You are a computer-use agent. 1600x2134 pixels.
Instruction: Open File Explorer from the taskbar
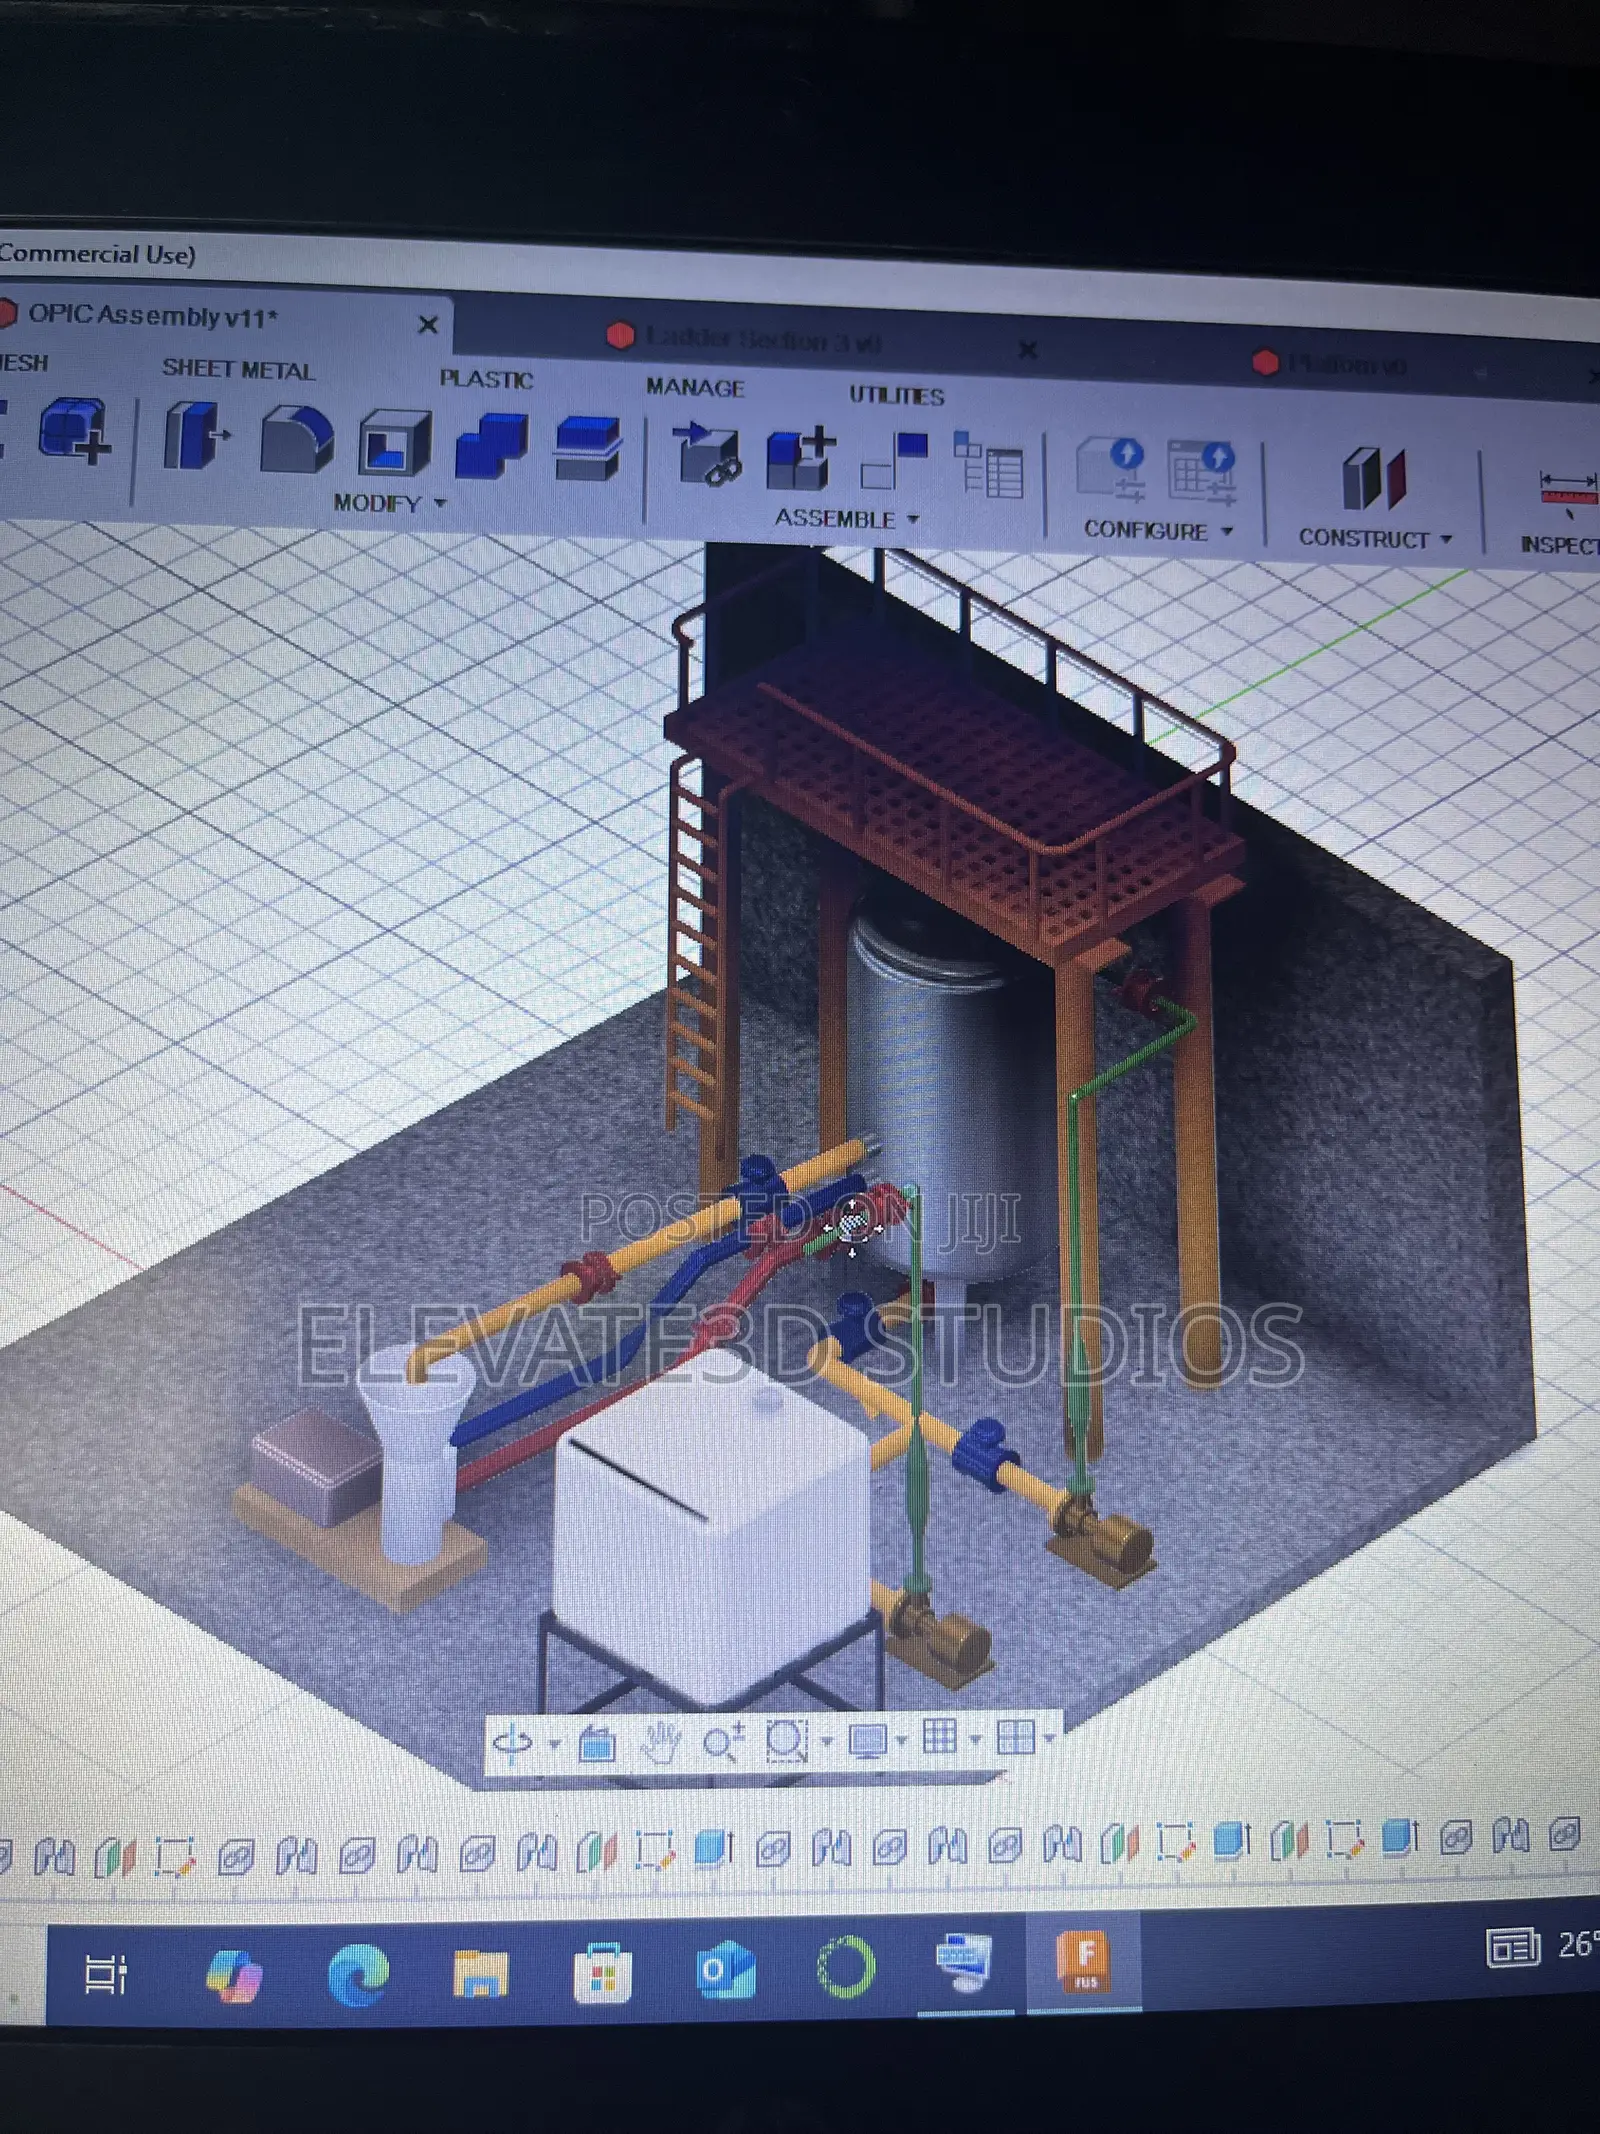(x=481, y=1975)
